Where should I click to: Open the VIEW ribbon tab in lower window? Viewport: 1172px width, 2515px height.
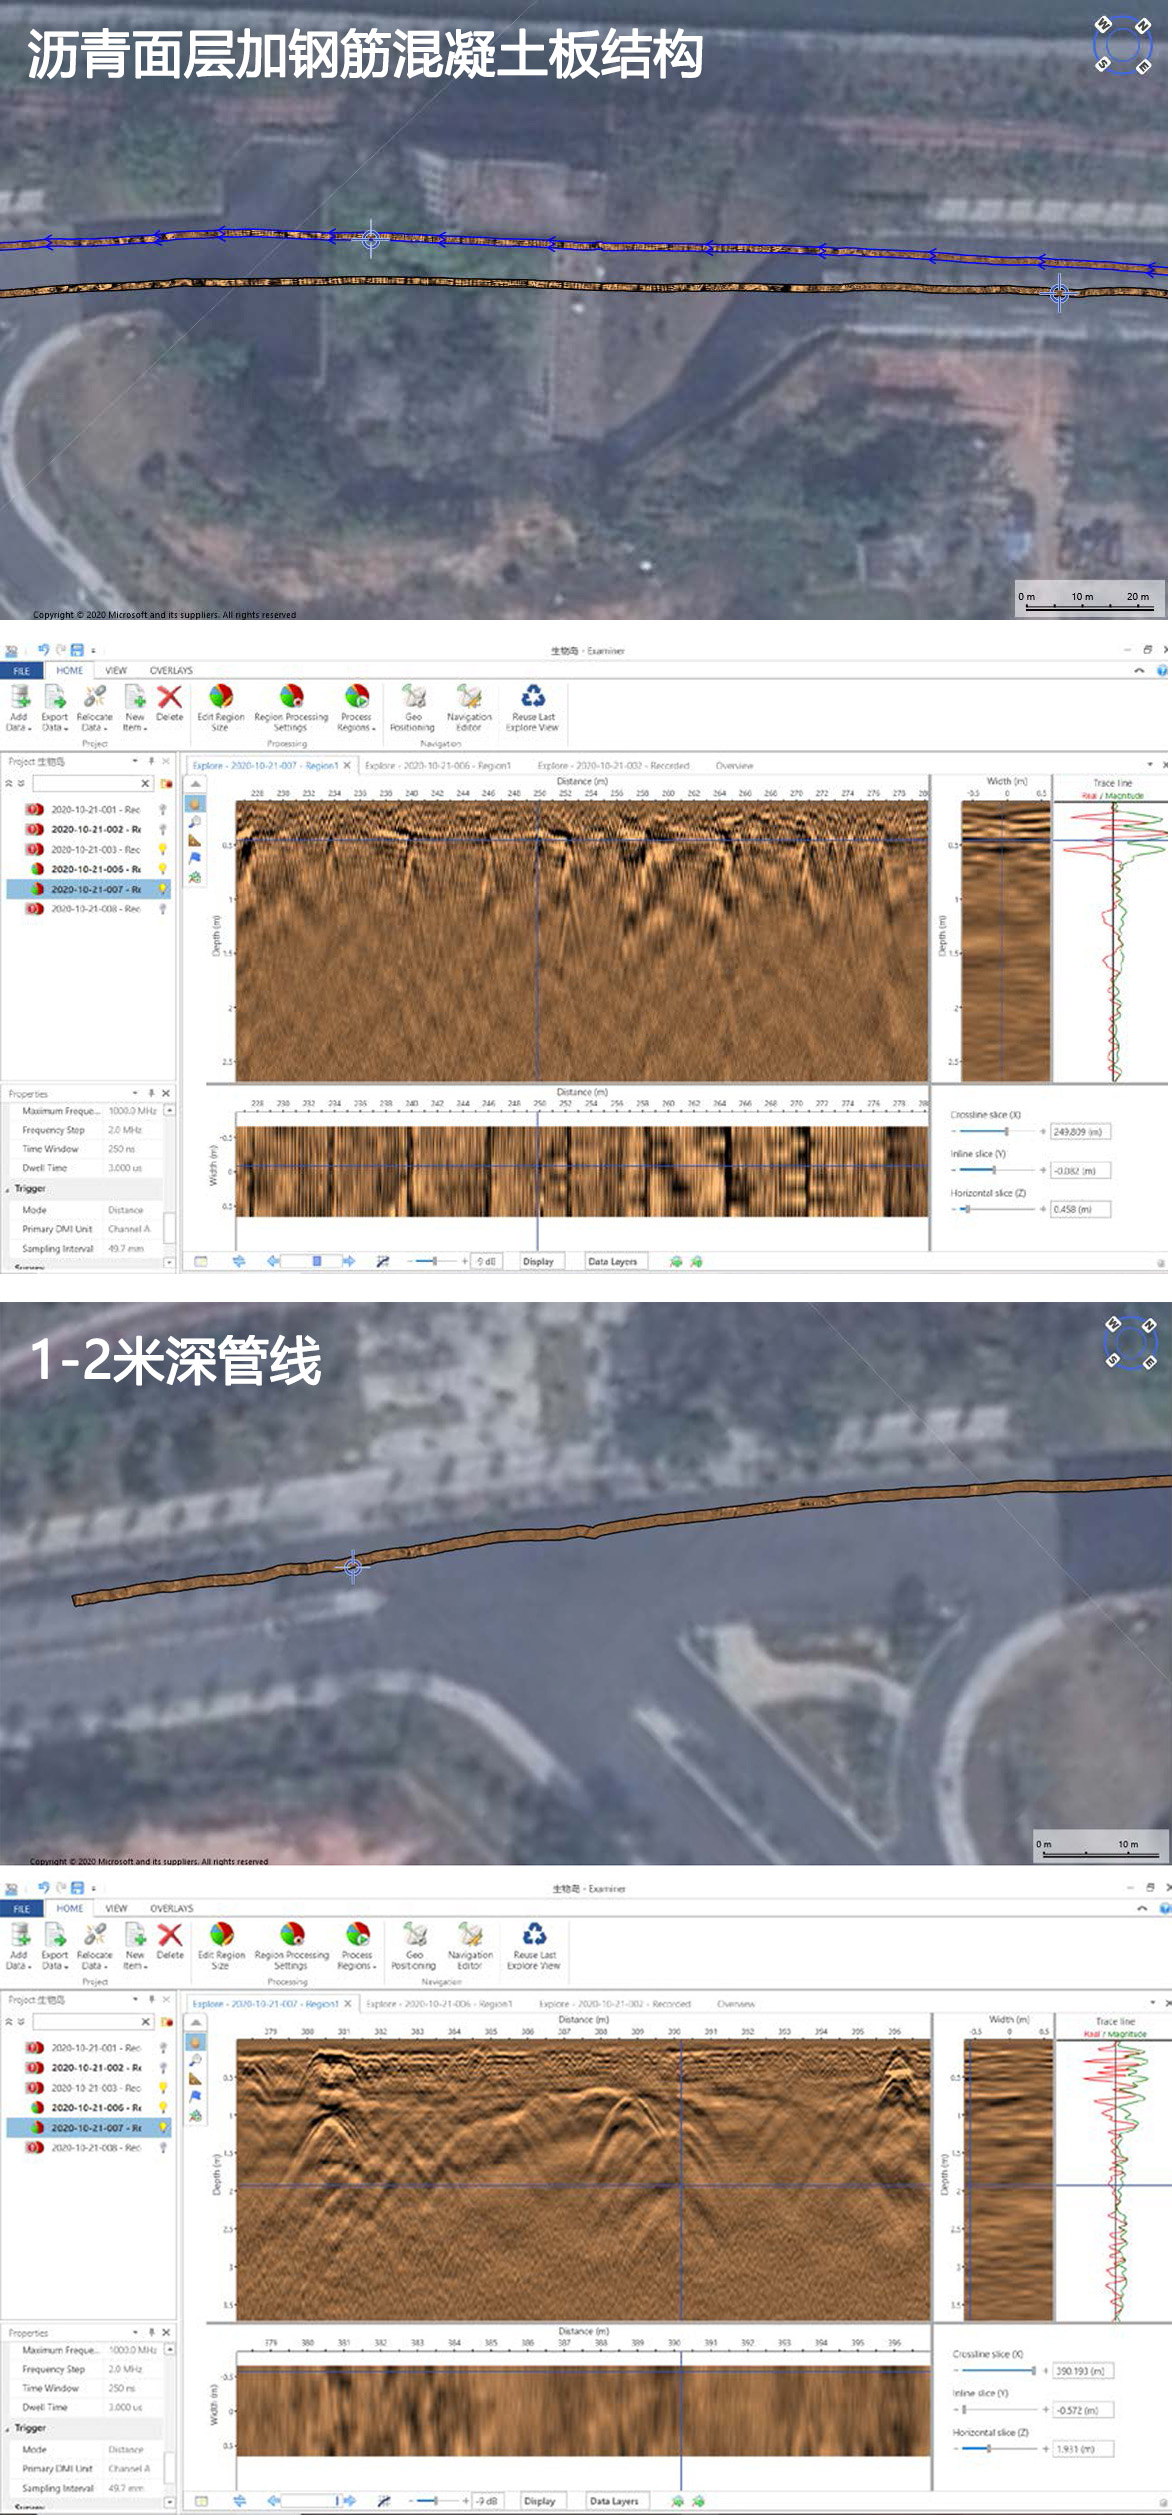(117, 1908)
